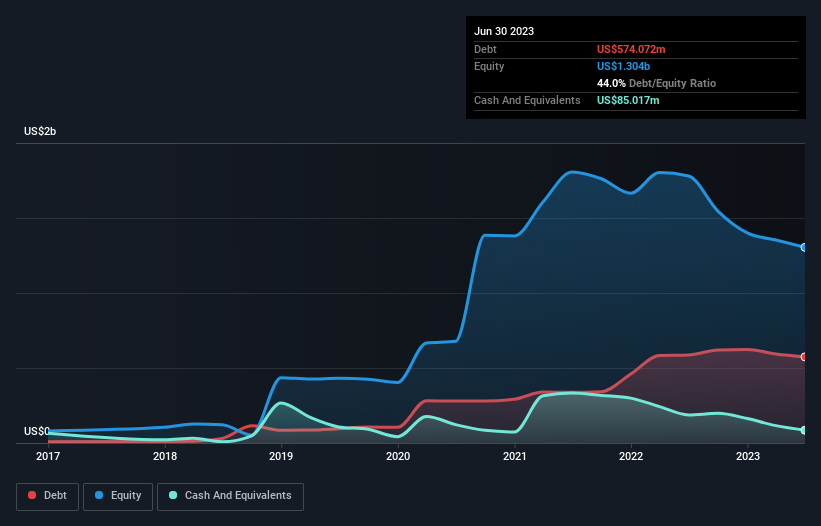Click the US$1.304b equity value
The width and height of the screenshot is (821, 526).
pos(623,66)
